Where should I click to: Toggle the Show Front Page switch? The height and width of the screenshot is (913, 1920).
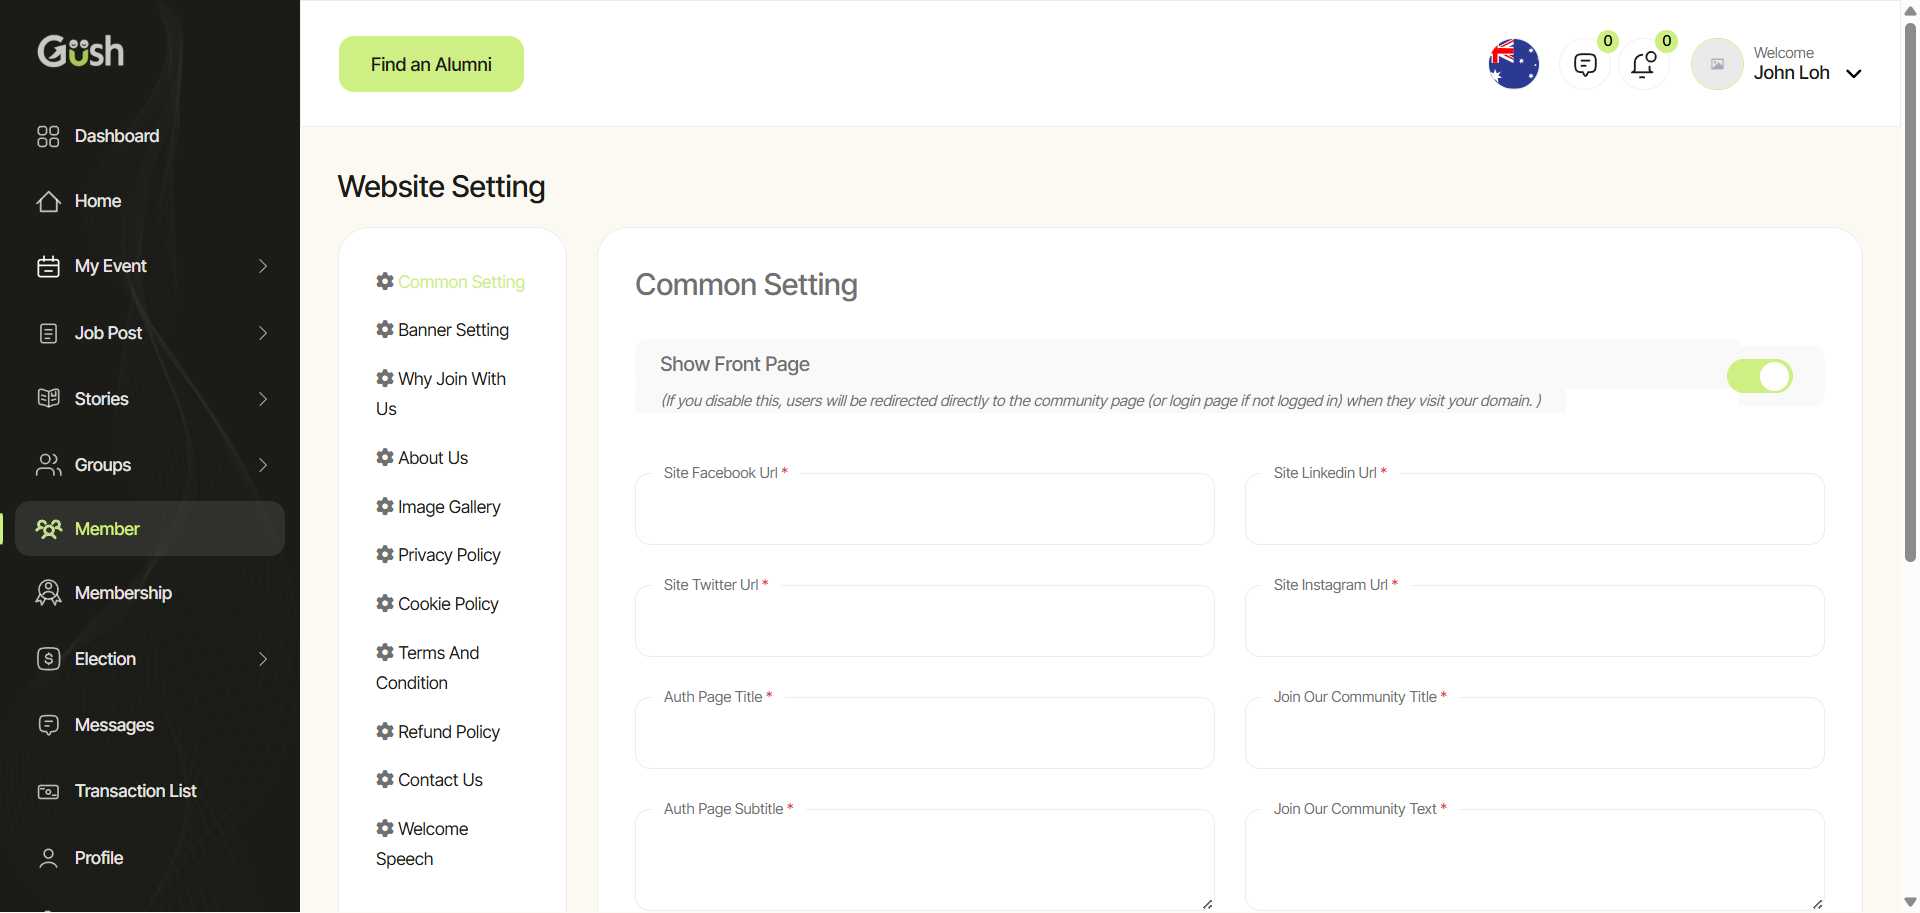point(1760,376)
